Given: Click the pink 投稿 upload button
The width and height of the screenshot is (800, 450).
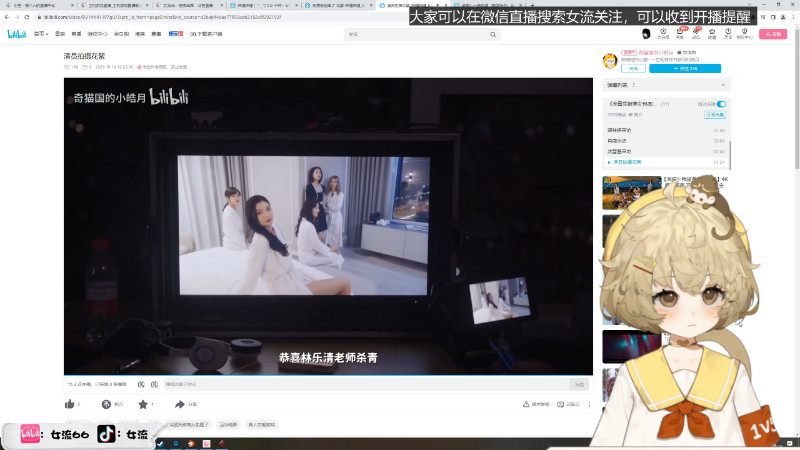Looking at the screenshot, I should [x=773, y=34].
